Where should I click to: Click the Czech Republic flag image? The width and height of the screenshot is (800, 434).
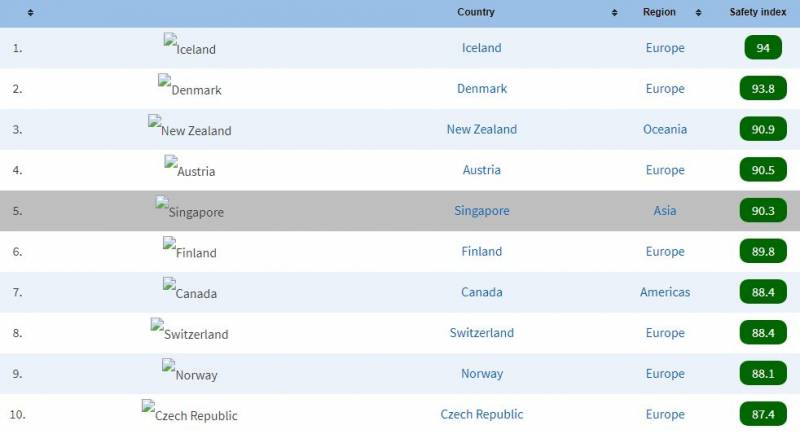190,414
